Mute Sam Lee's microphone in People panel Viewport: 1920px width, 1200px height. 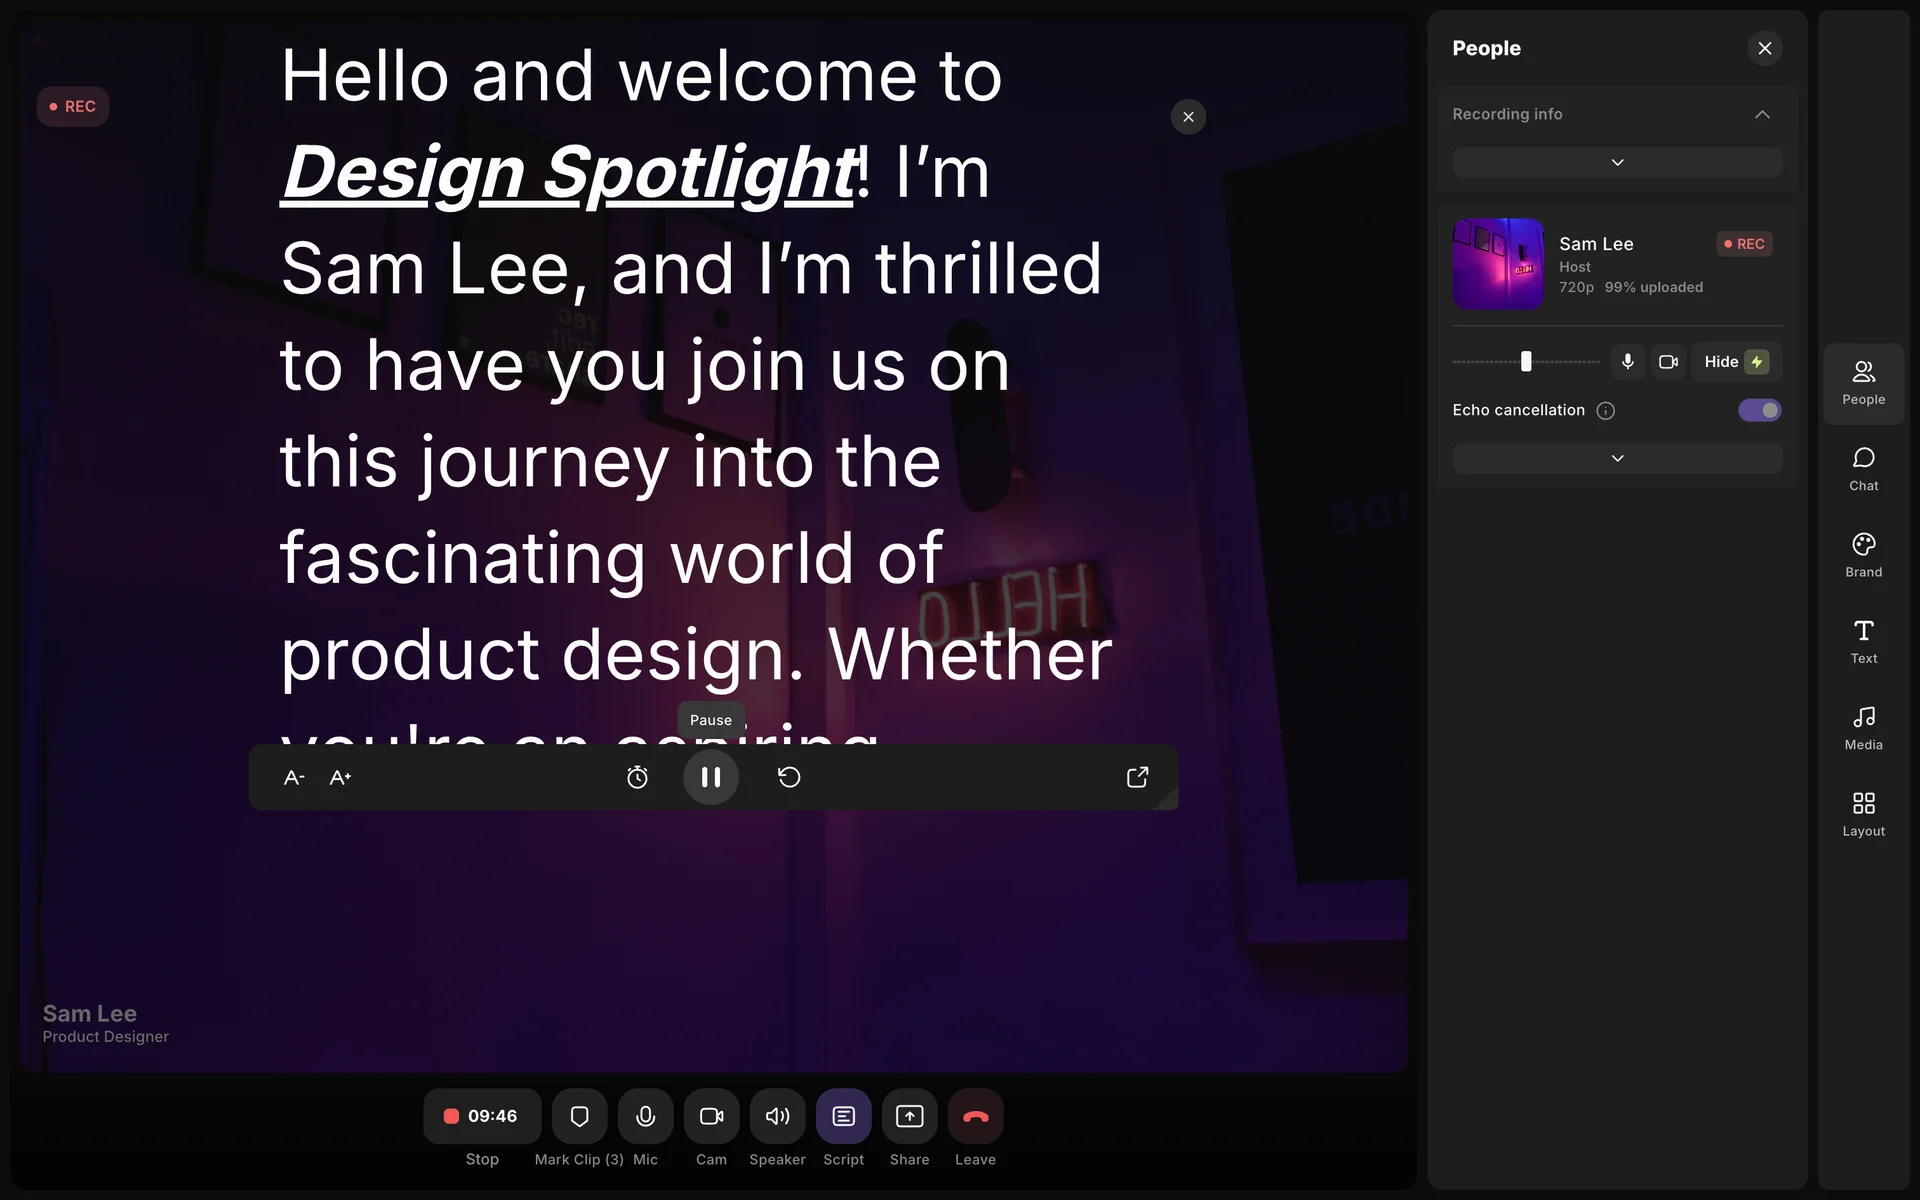(x=1627, y=362)
